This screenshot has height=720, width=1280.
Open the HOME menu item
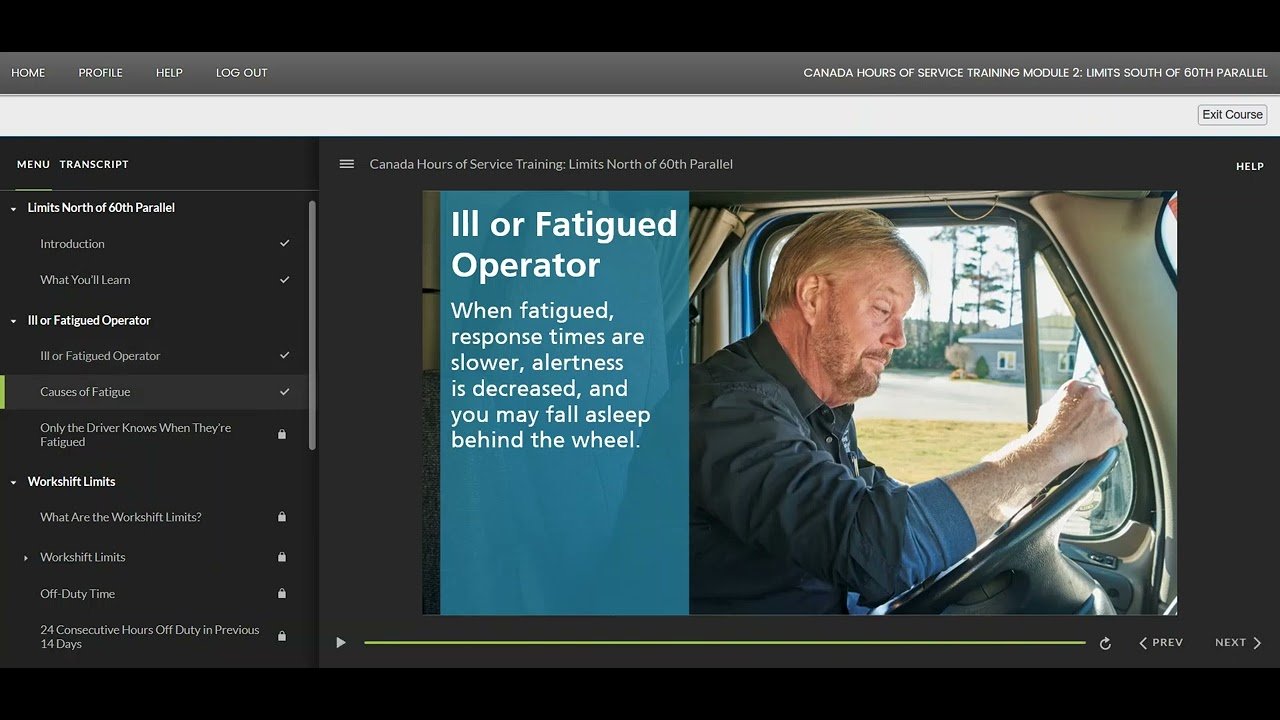(x=28, y=73)
